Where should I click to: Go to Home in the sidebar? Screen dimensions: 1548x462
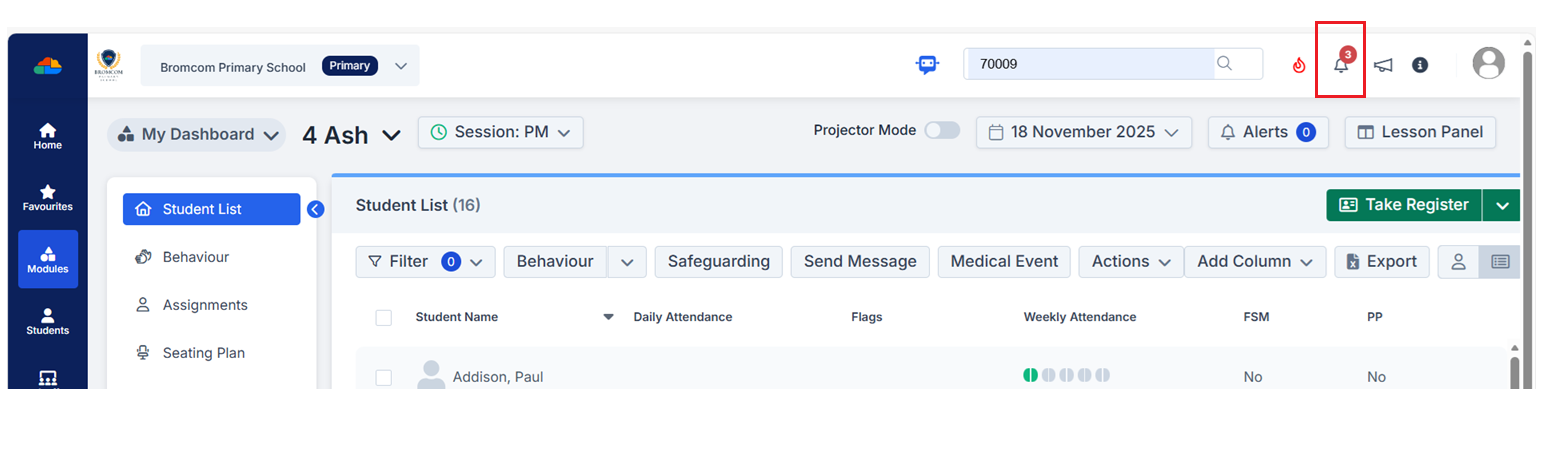(x=47, y=136)
